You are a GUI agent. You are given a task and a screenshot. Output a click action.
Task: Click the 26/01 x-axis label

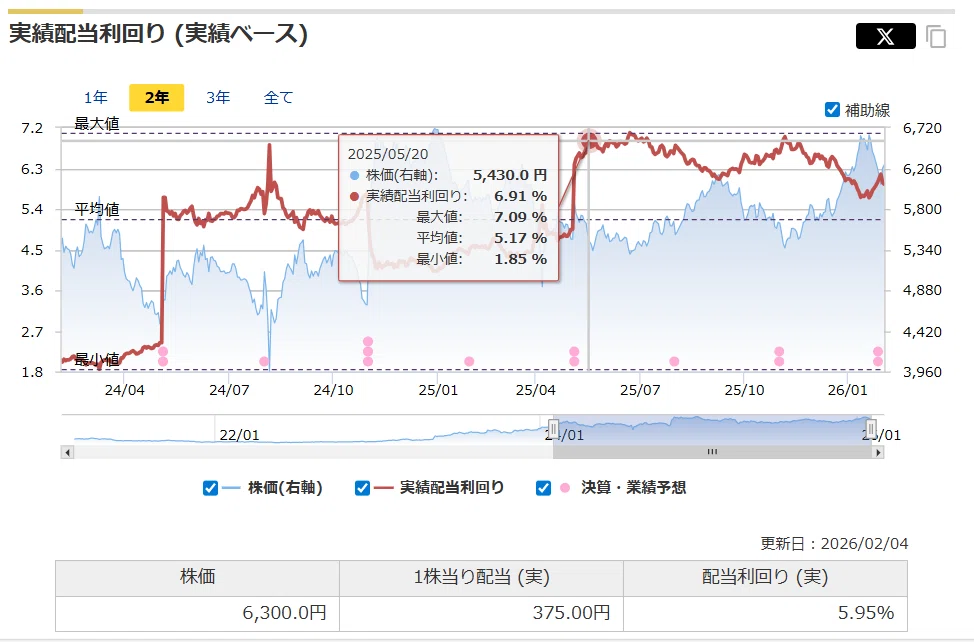point(847,391)
